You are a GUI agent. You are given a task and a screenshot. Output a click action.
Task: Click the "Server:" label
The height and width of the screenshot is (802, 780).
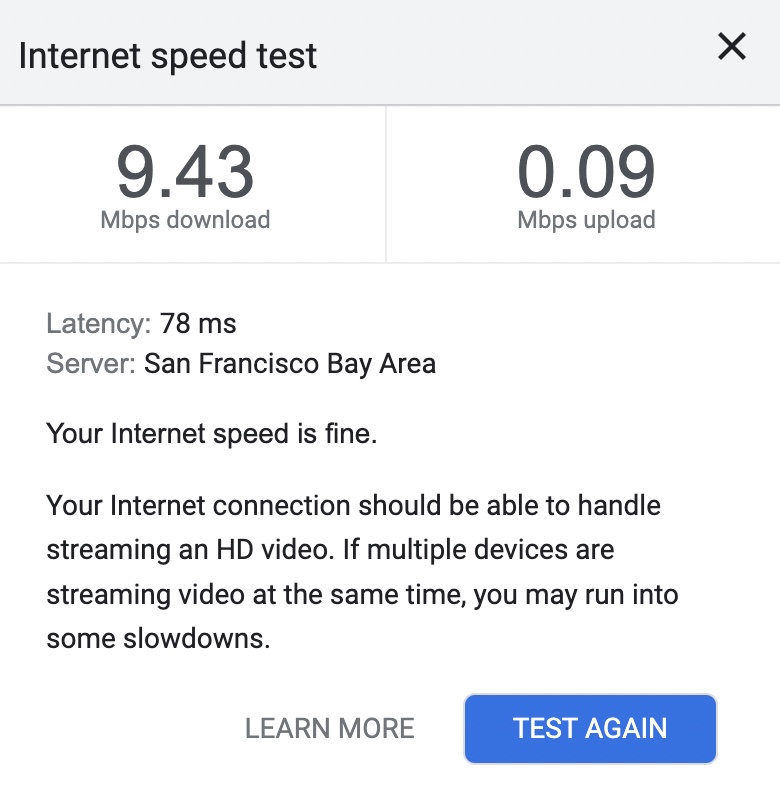point(91,363)
